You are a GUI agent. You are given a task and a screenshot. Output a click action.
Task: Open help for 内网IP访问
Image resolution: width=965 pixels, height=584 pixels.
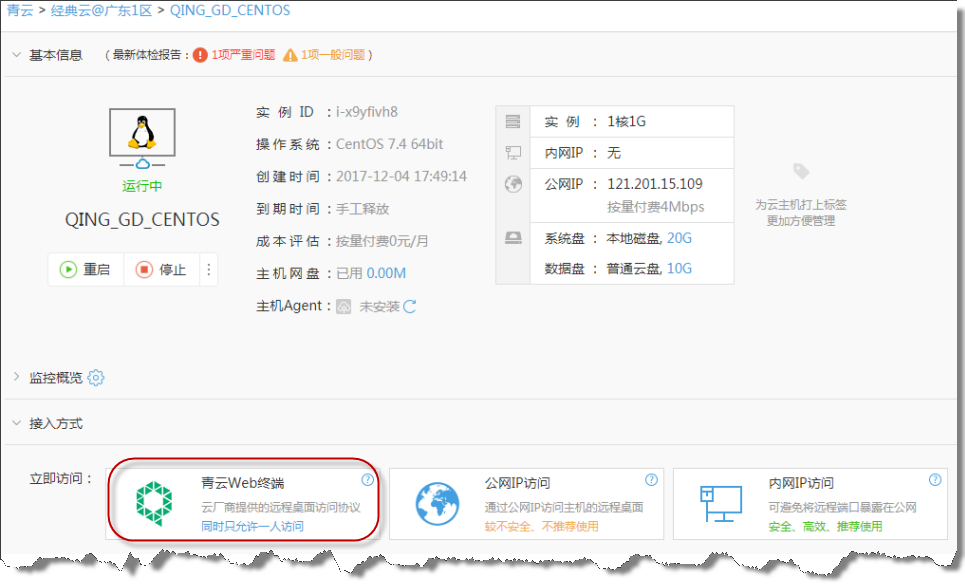[935, 480]
